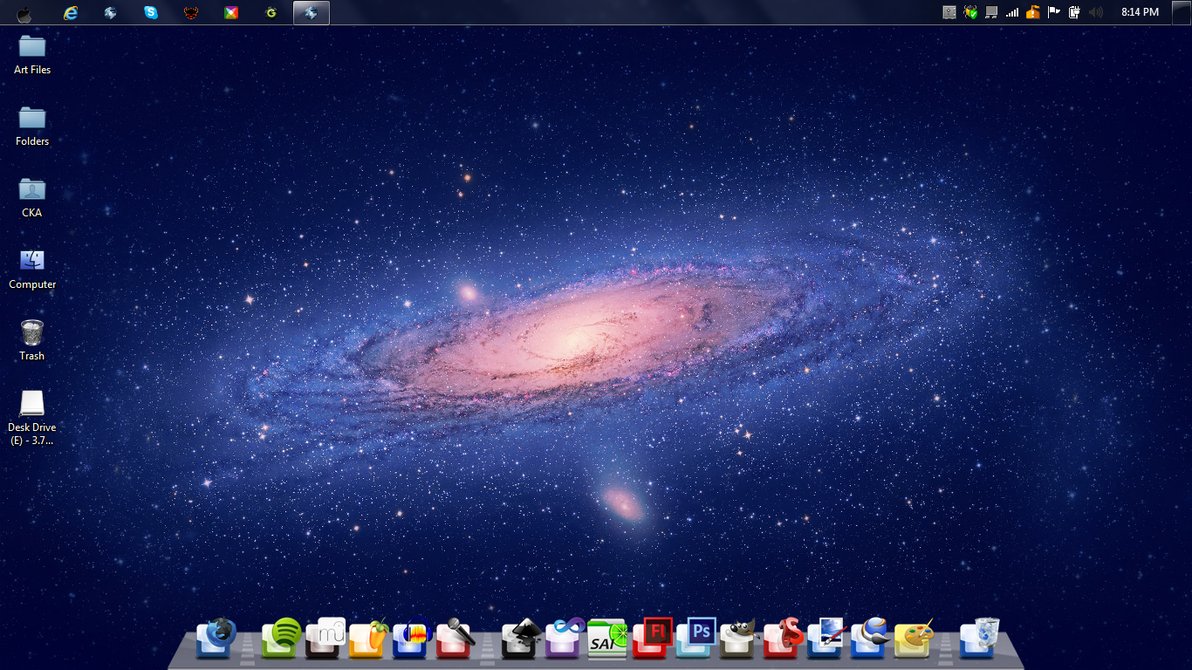This screenshot has height=670, width=1192.
Task: Open the Art Files desktop folder
Action: pyautogui.click(x=32, y=54)
